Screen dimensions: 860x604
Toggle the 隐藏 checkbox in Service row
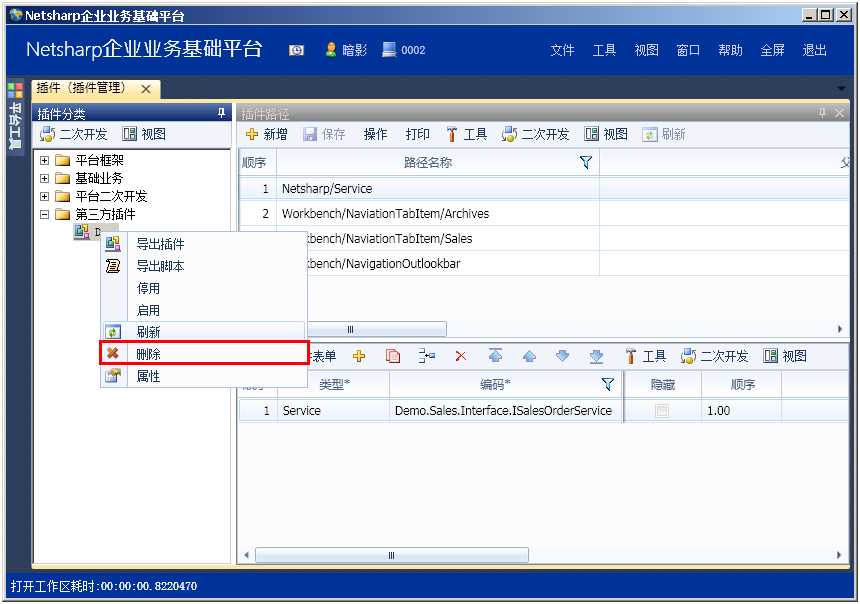(662, 410)
